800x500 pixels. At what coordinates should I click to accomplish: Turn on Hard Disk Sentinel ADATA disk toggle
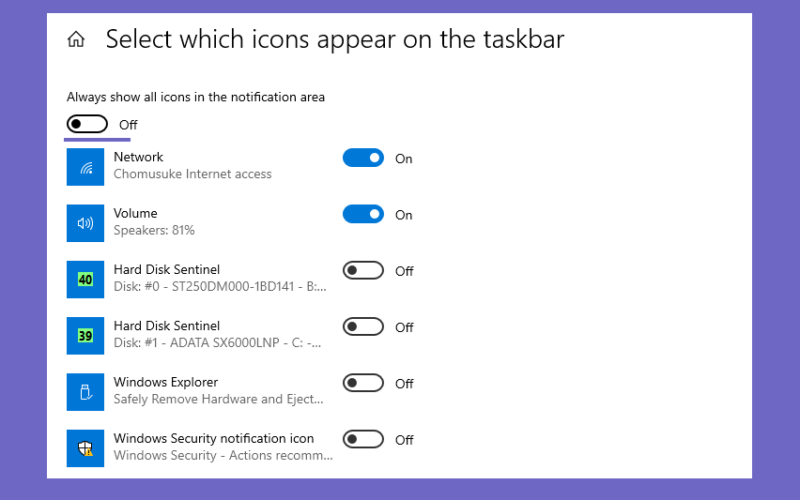pyautogui.click(x=363, y=327)
